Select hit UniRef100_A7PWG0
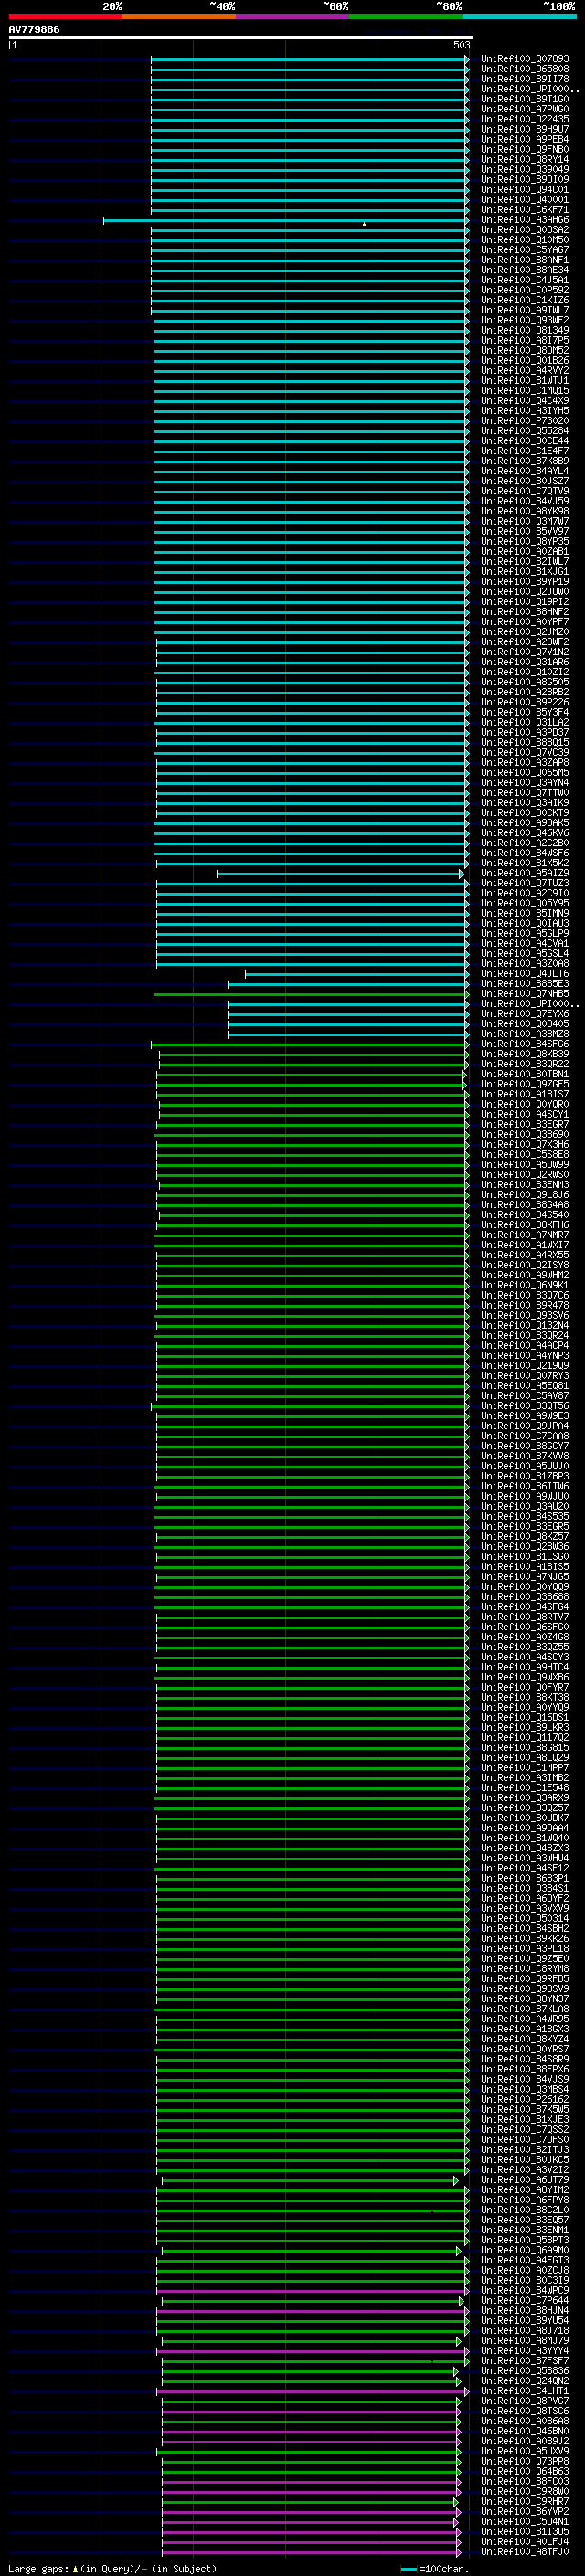The height and width of the screenshot is (2576, 585). coord(525,109)
